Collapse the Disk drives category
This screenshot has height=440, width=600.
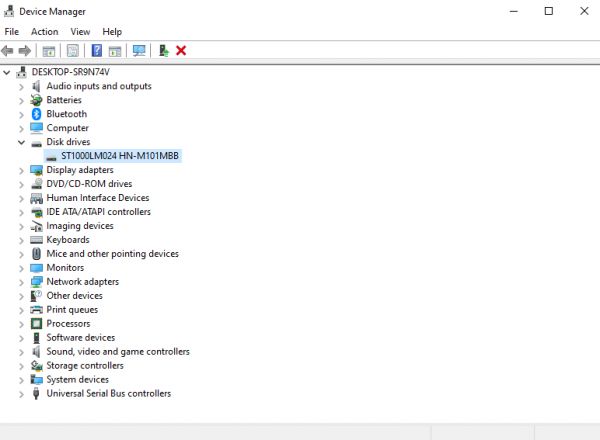[x=22, y=142]
